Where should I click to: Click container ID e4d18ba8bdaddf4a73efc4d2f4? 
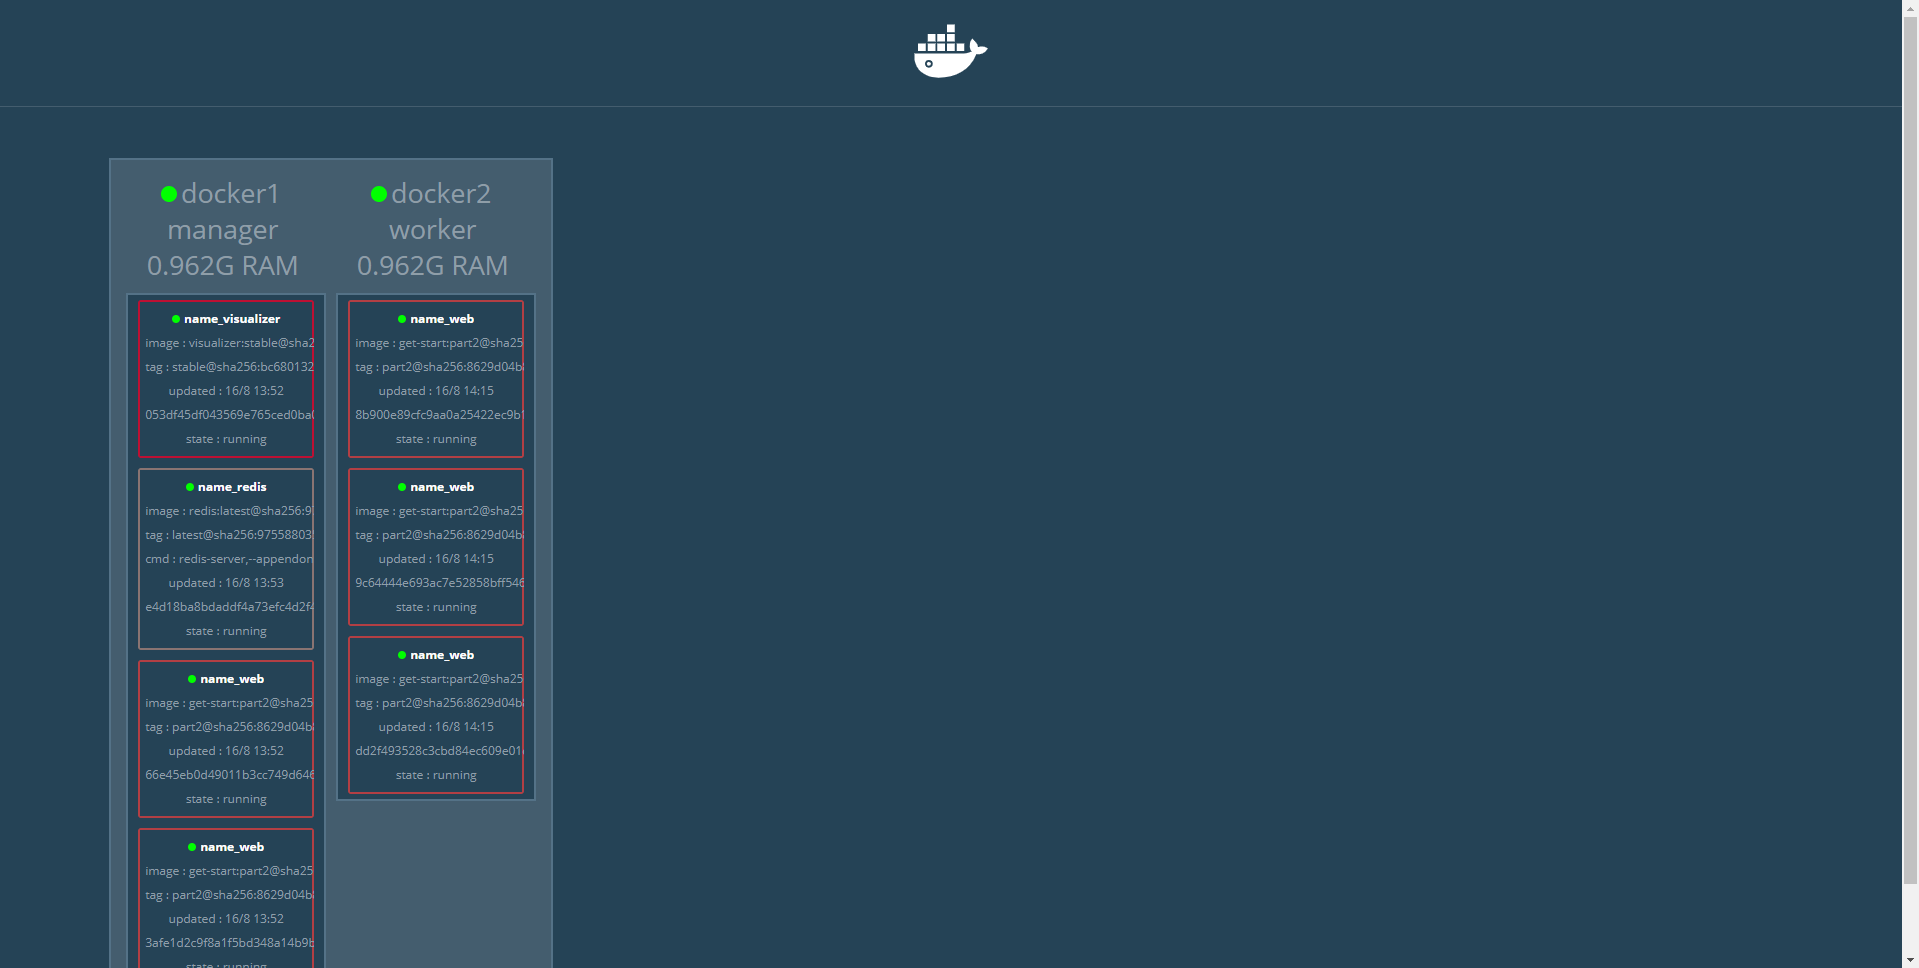pyautogui.click(x=229, y=607)
